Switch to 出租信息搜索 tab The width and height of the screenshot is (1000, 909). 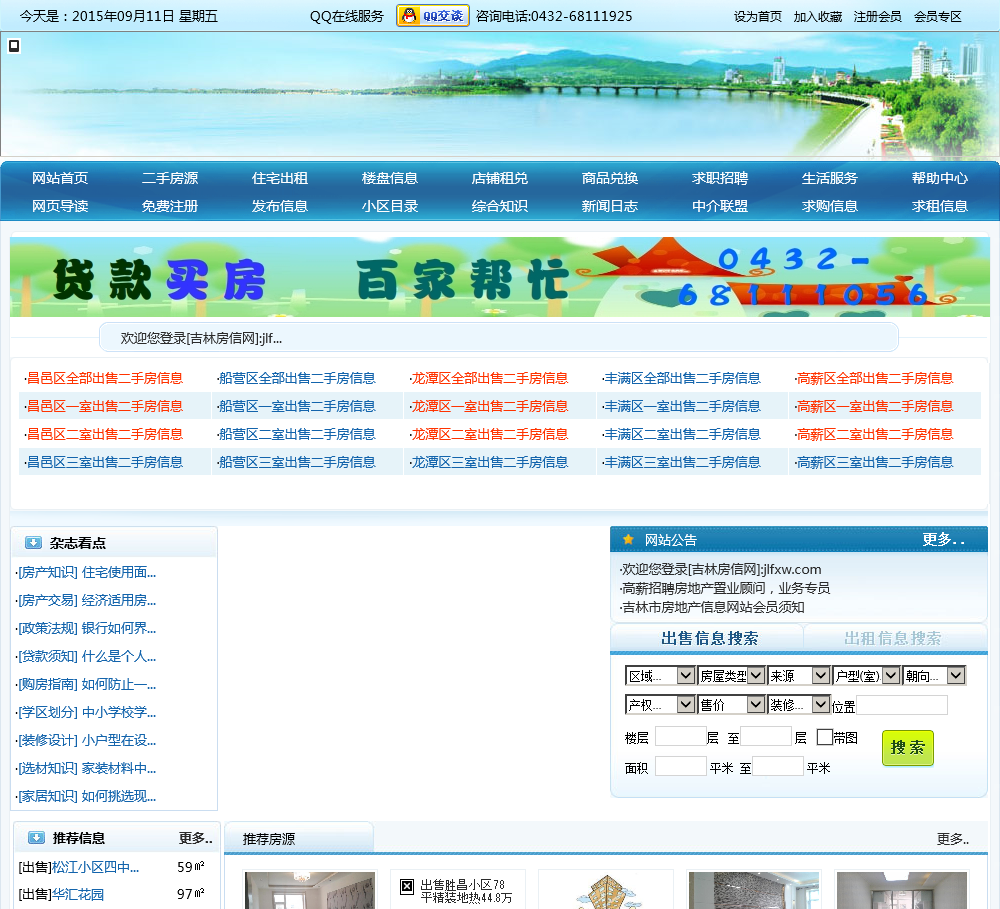click(x=893, y=638)
